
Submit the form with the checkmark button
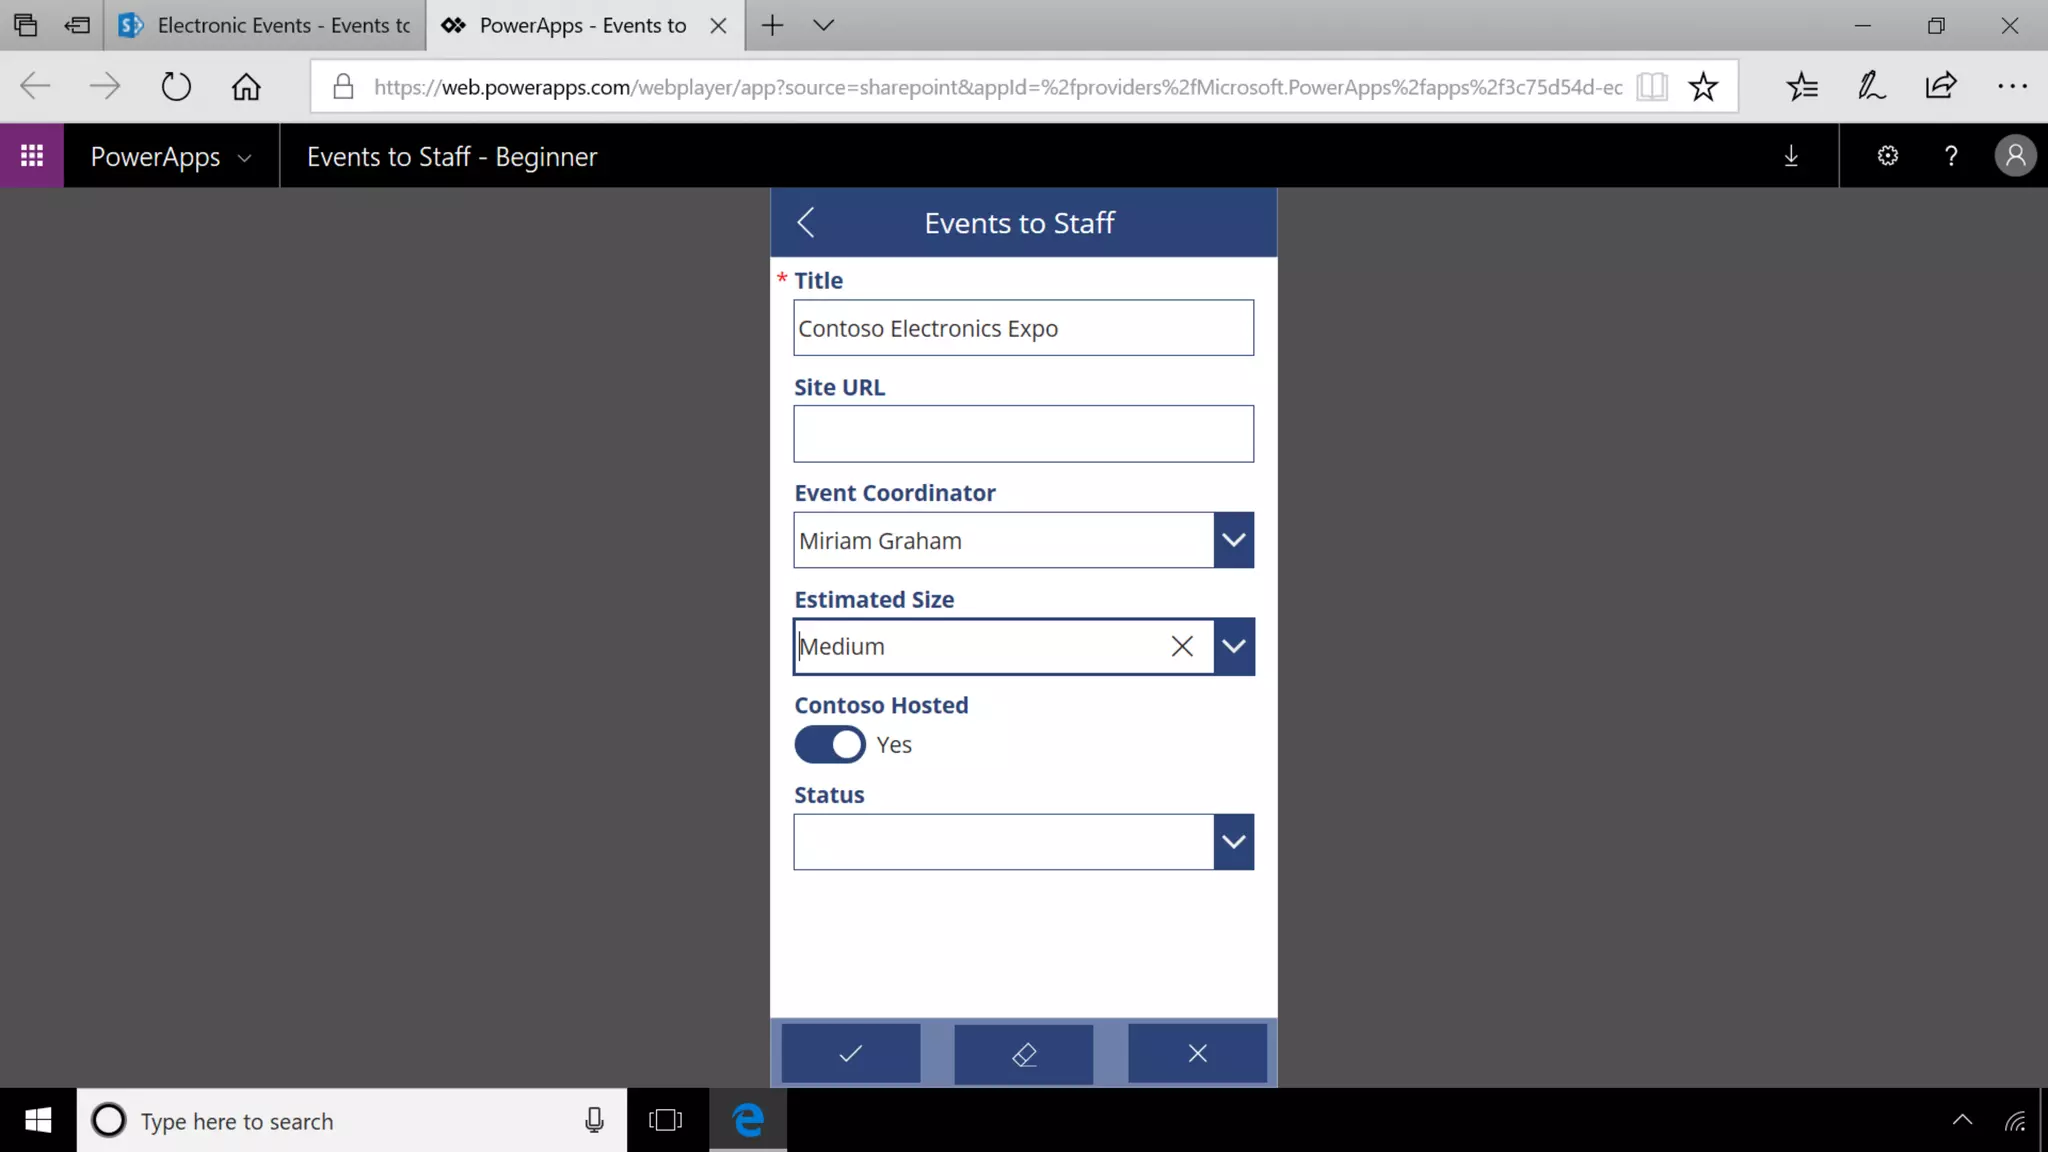click(850, 1053)
